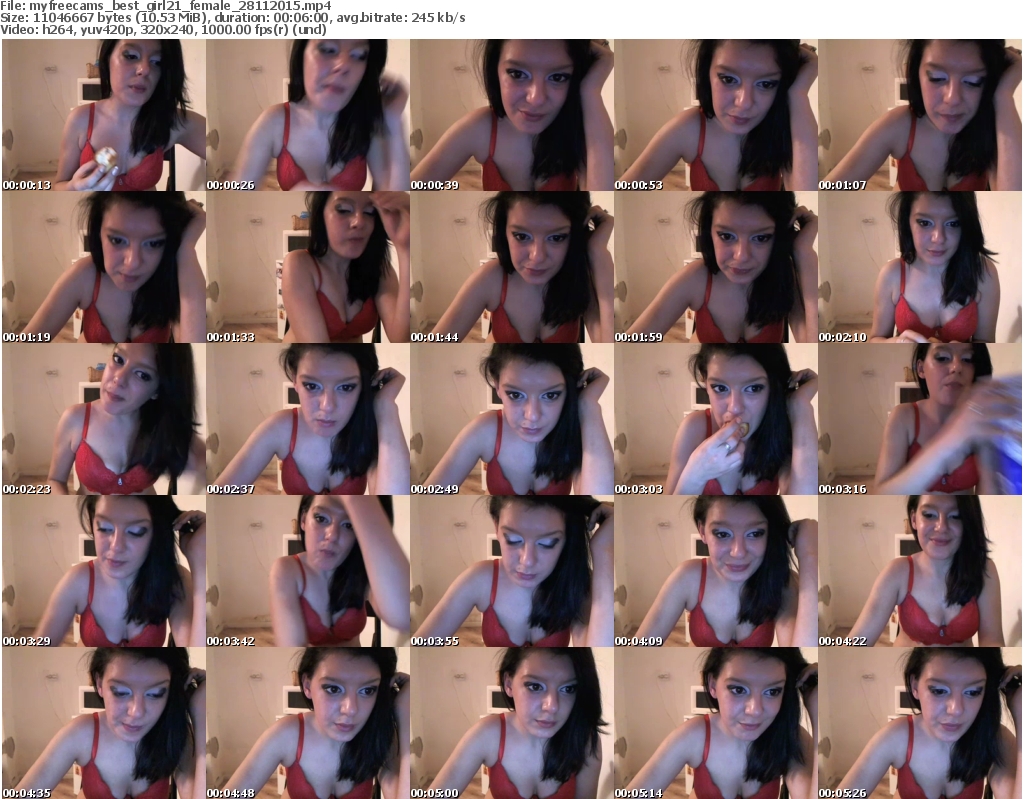
Task: Pick the thumbnail at 00:04:22
Action: pos(920,571)
